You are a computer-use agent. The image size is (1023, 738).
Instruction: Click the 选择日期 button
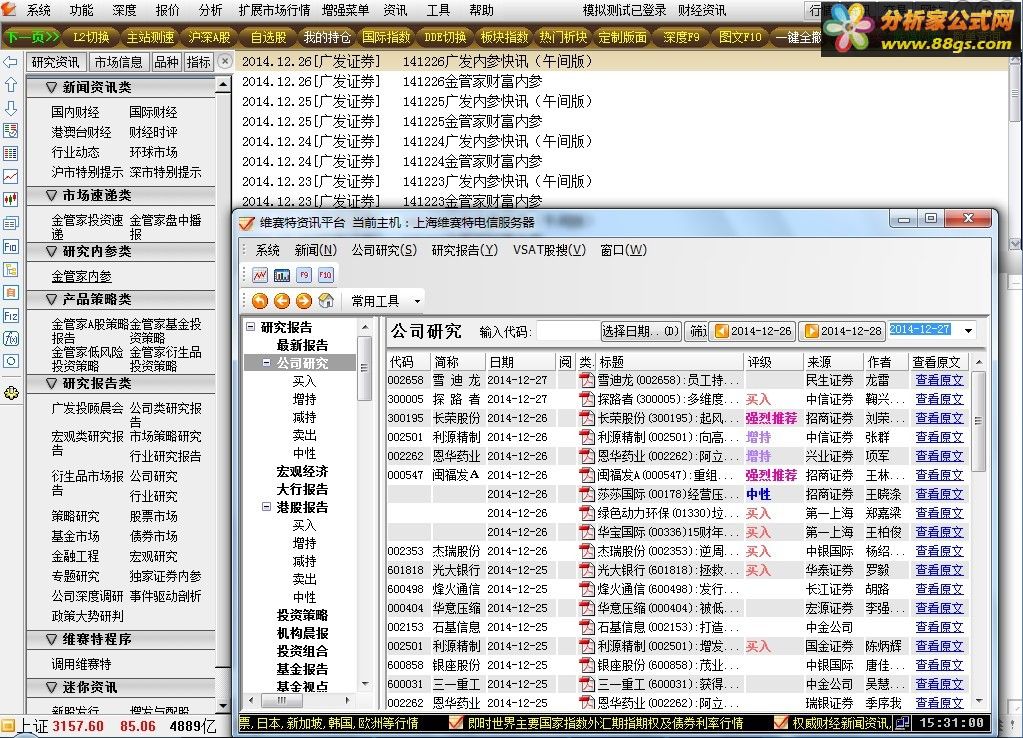click(641, 331)
